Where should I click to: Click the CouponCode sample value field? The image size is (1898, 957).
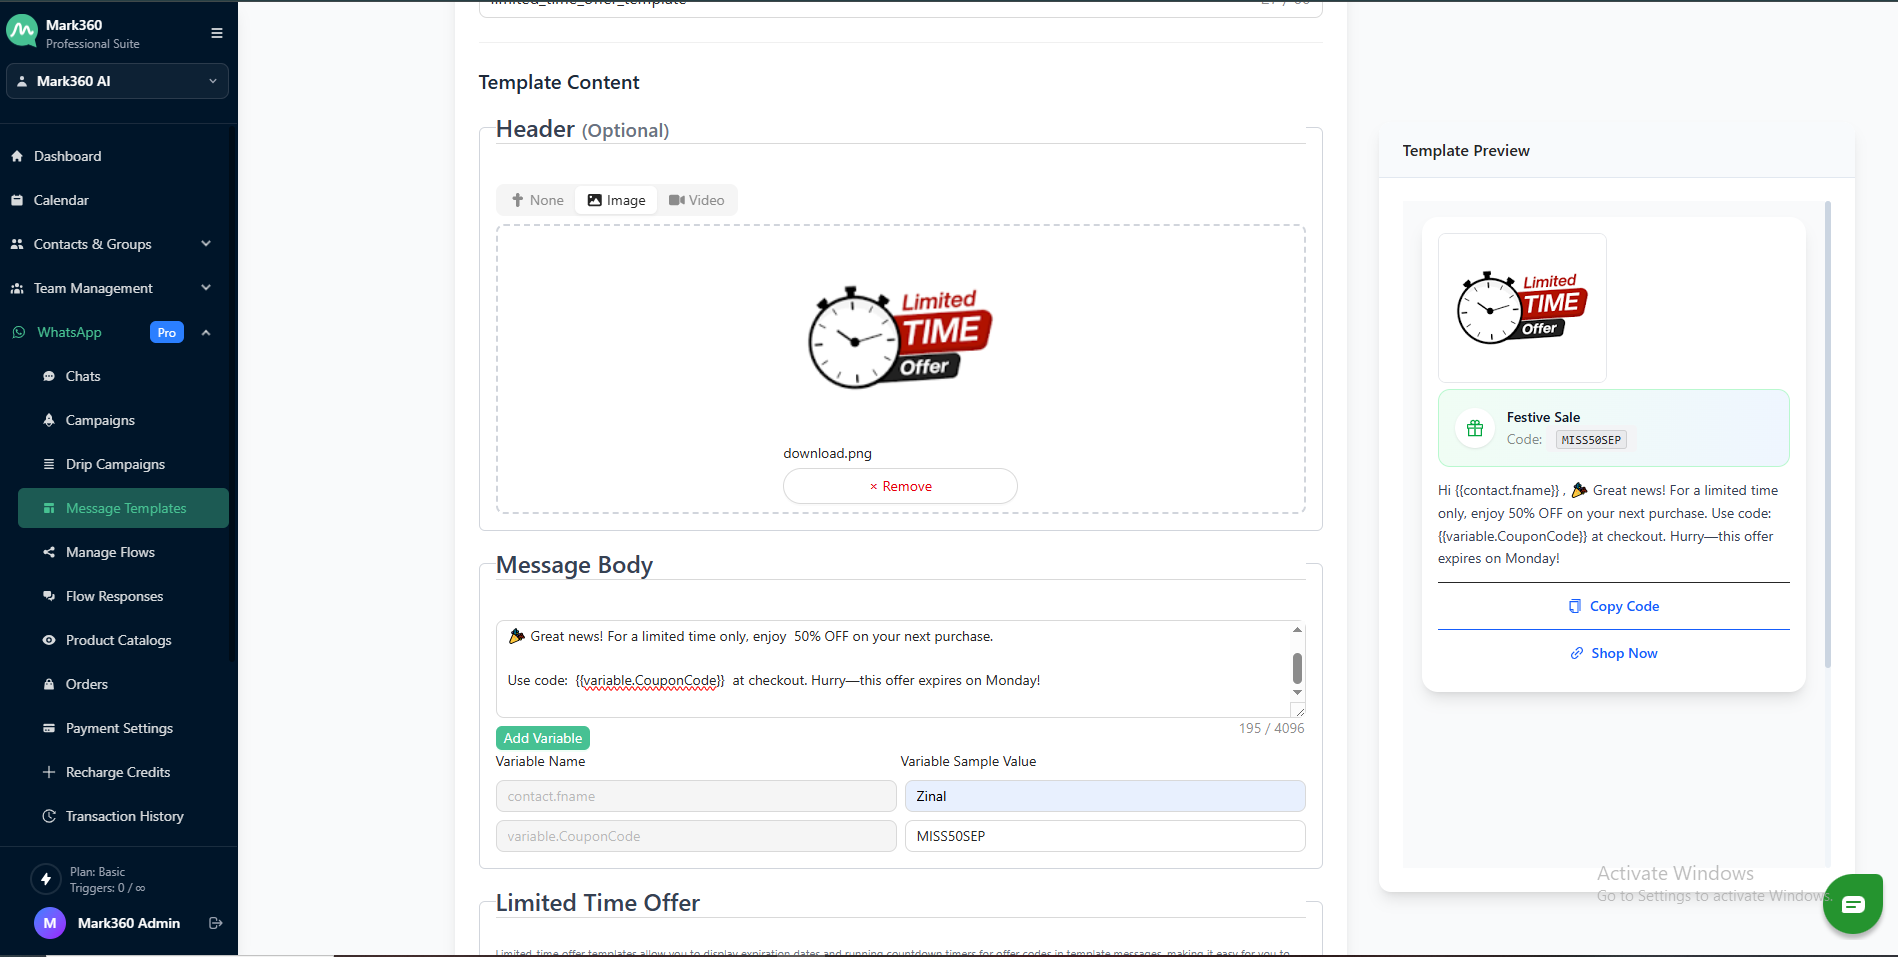pyautogui.click(x=1104, y=836)
